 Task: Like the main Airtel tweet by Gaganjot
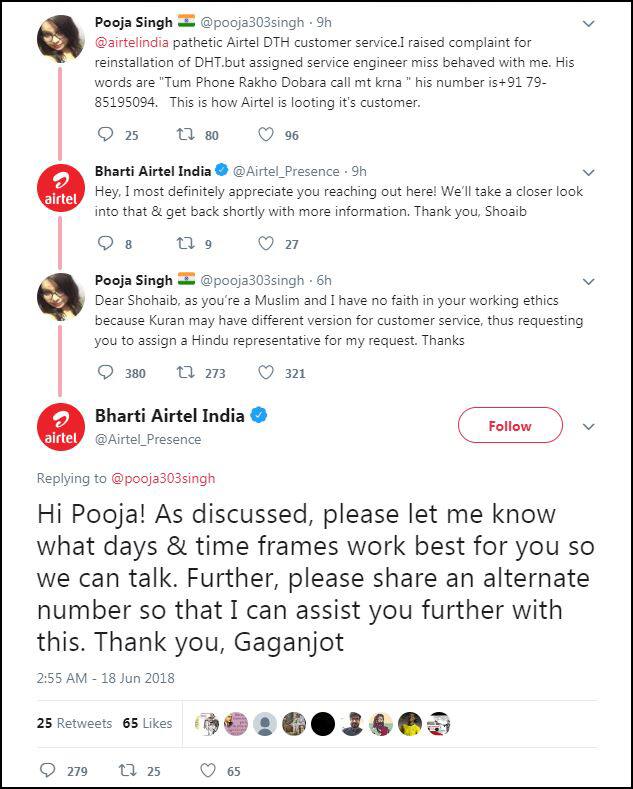point(208,770)
